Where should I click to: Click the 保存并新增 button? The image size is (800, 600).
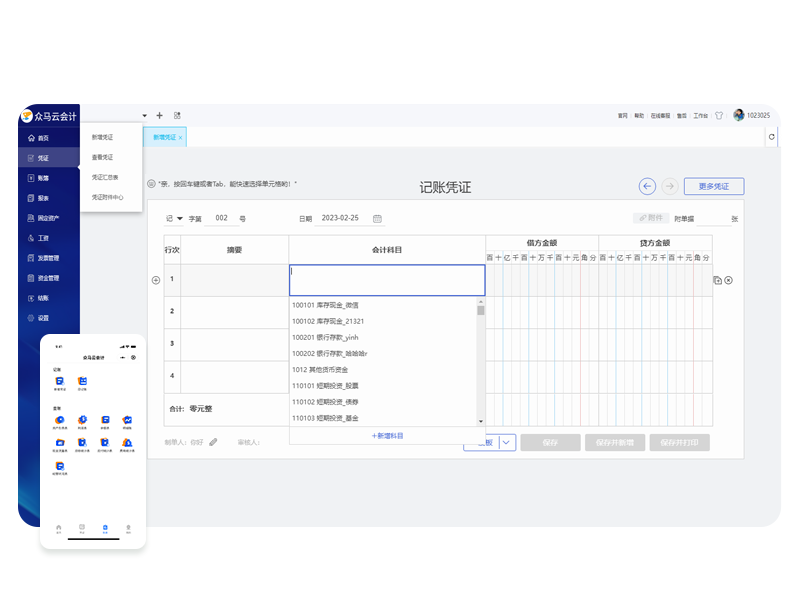tap(615, 442)
